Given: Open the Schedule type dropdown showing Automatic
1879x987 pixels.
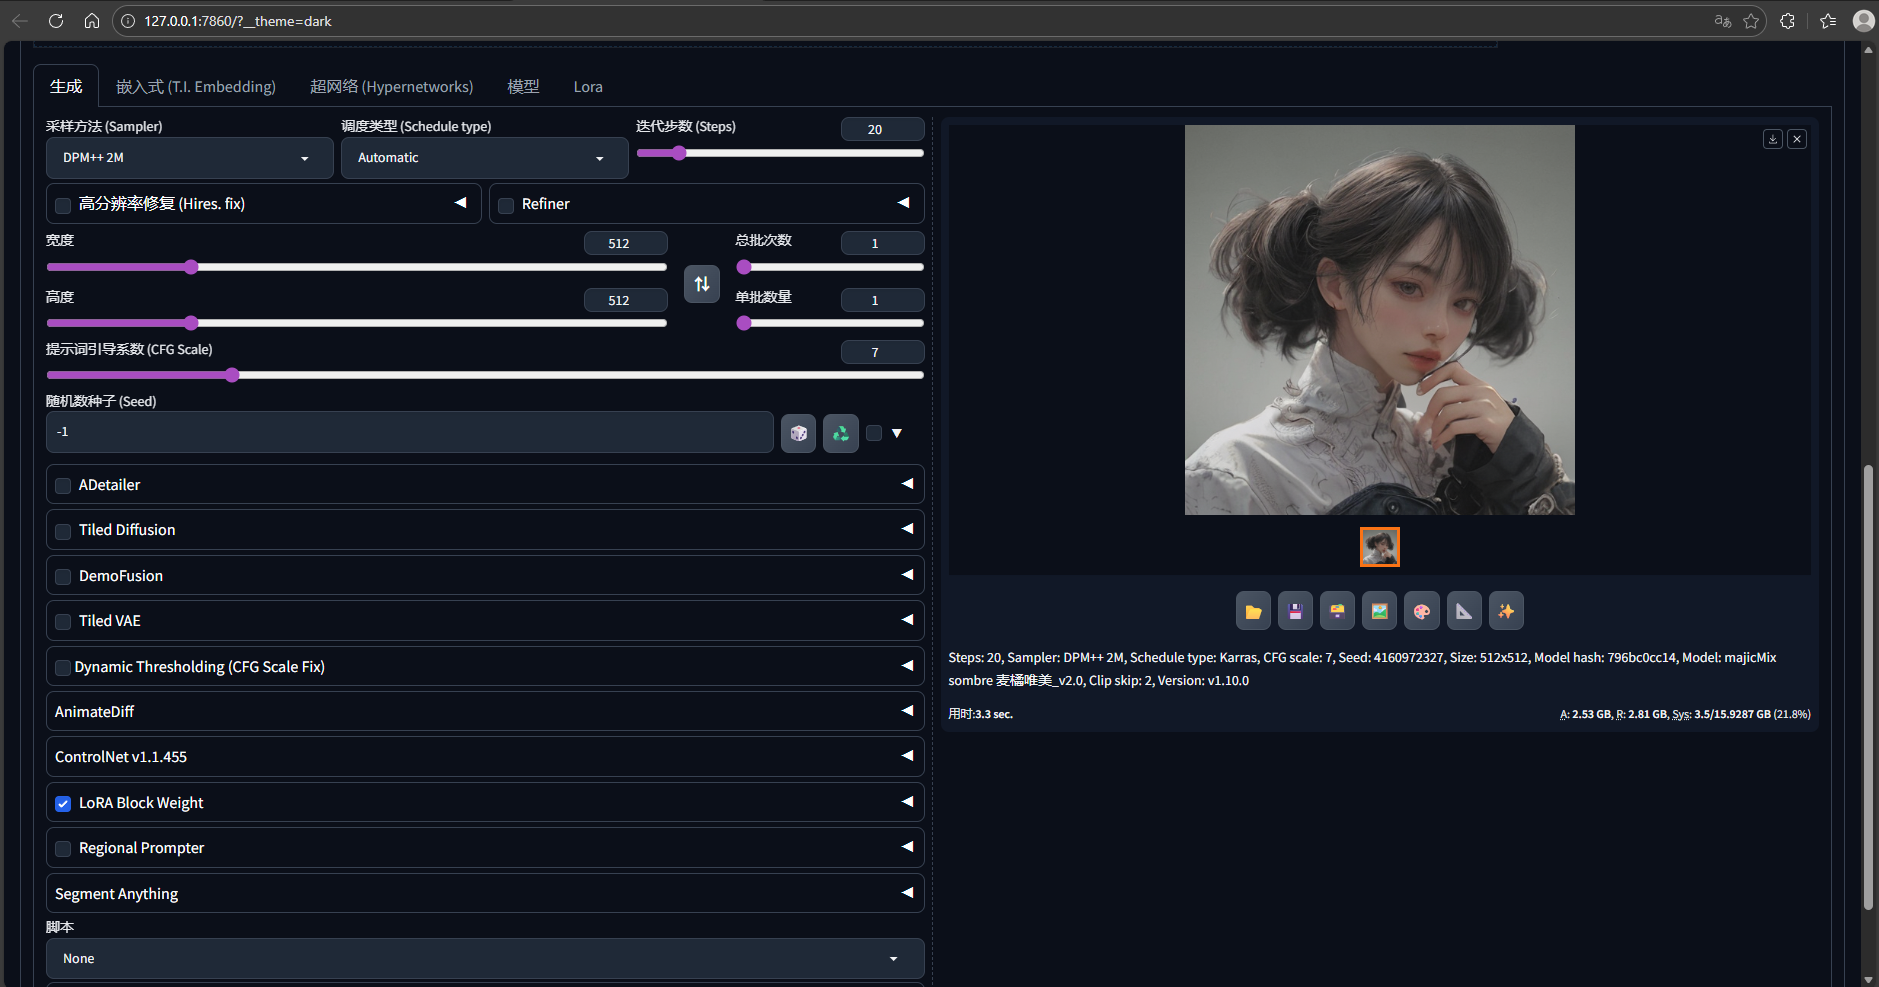Looking at the screenshot, I should pyautogui.click(x=484, y=158).
